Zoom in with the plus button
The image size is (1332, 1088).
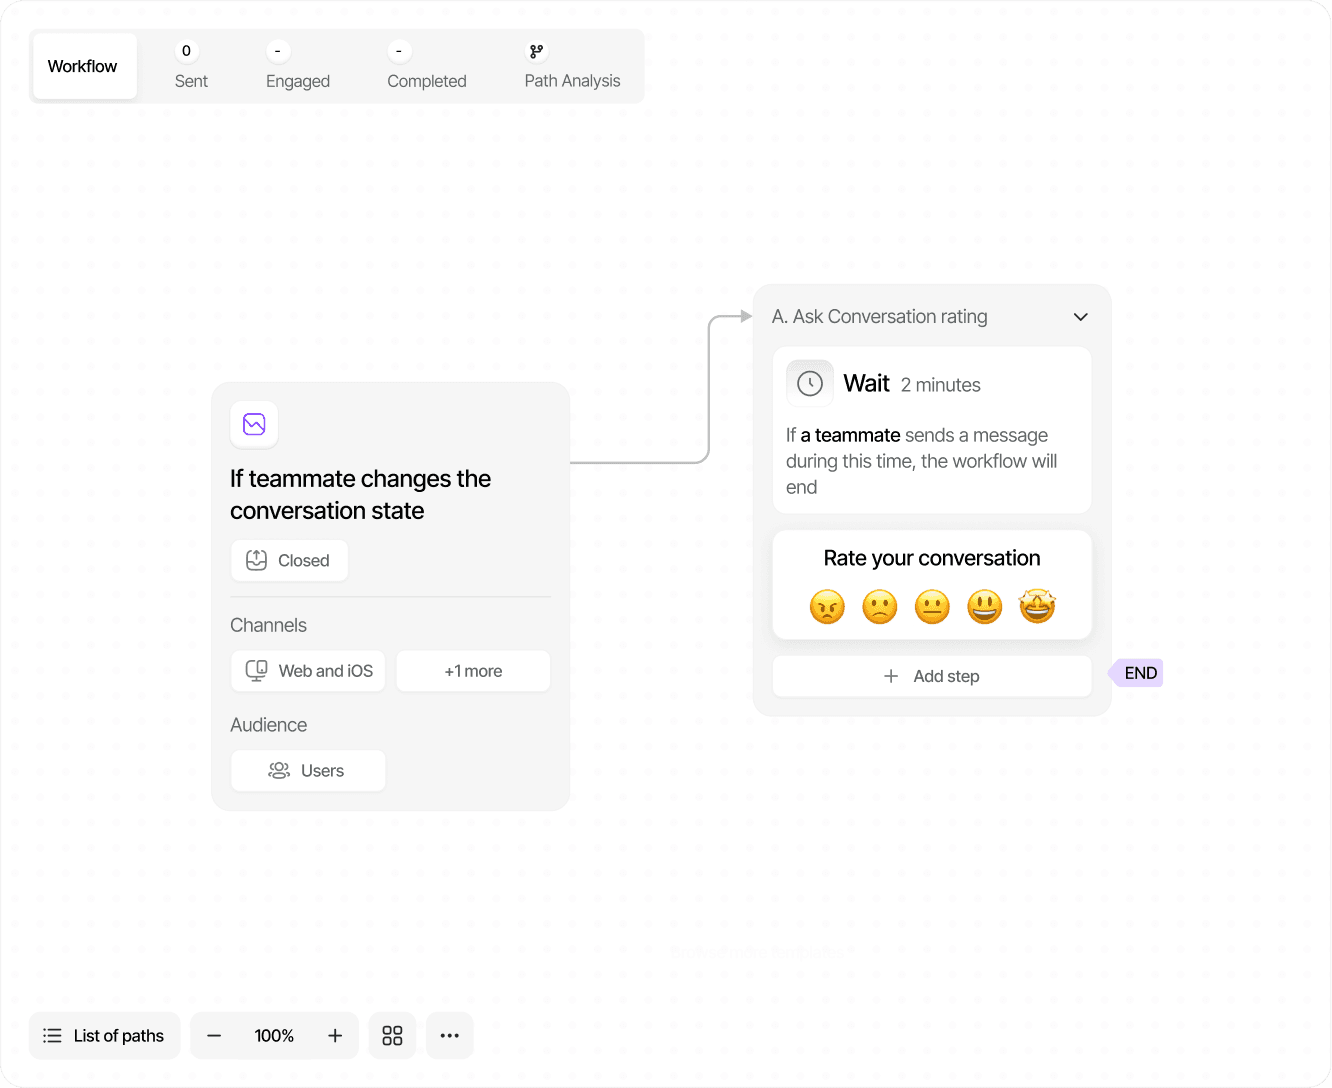coord(335,1036)
